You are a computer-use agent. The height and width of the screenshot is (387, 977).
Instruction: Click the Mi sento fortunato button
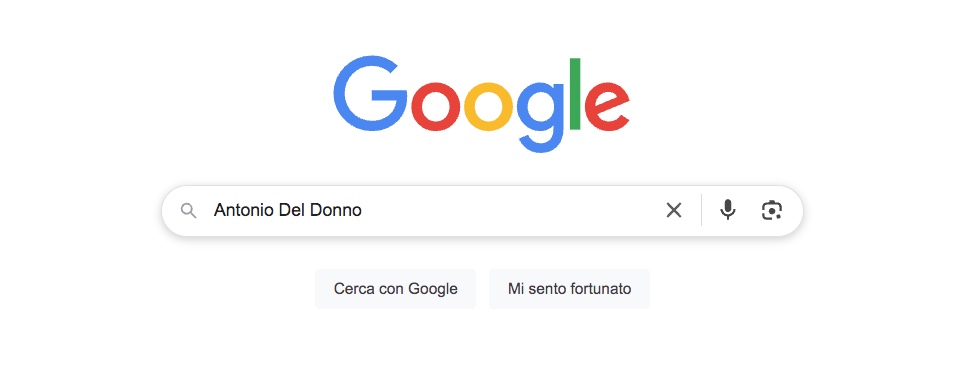click(x=570, y=289)
